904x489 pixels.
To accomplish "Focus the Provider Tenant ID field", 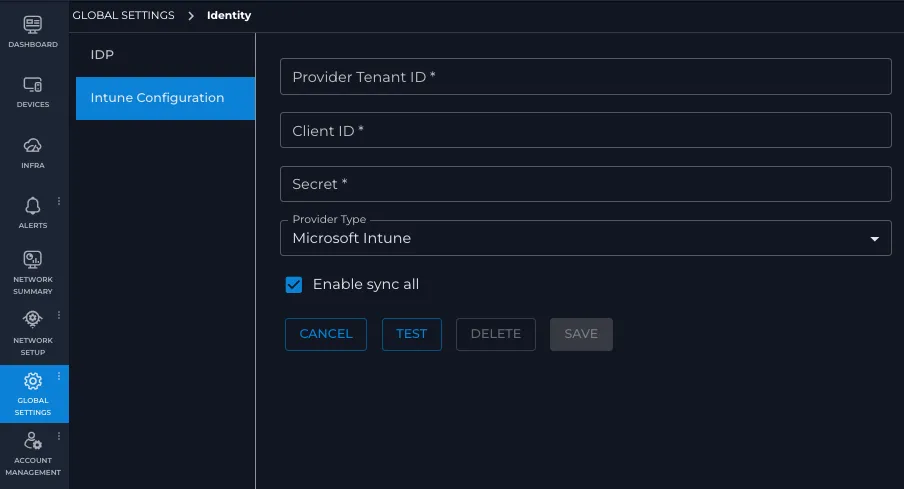I will 586,77.
